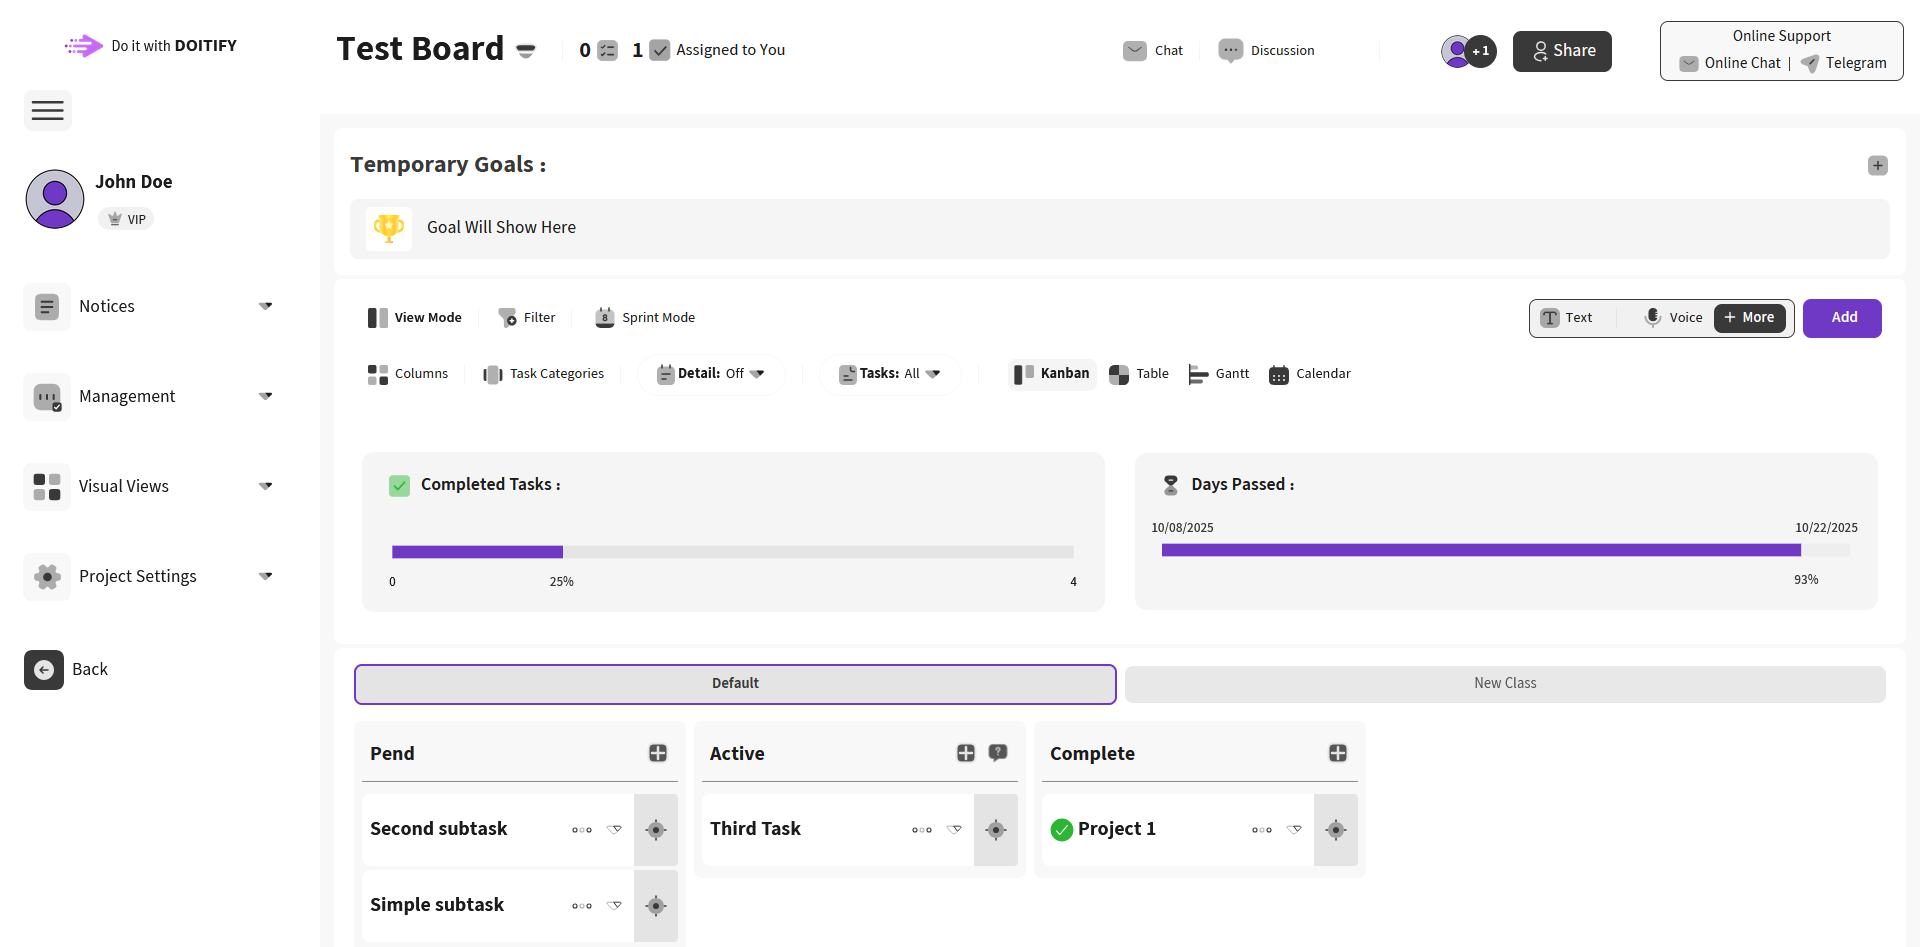The height and width of the screenshot is (947, 1920).
Task: Click target icon on Third Task
Action: [x=995, y=829]
